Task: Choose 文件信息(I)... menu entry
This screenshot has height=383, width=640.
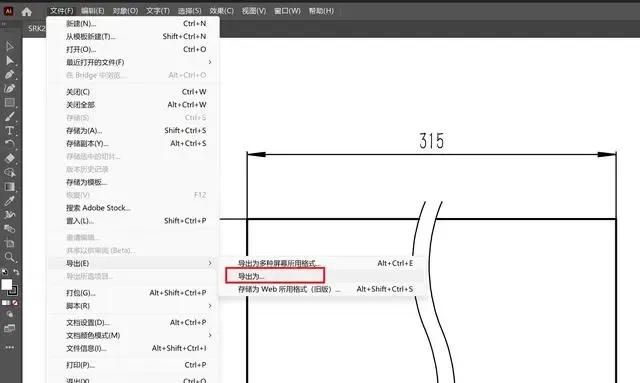Action: [134, 348]
